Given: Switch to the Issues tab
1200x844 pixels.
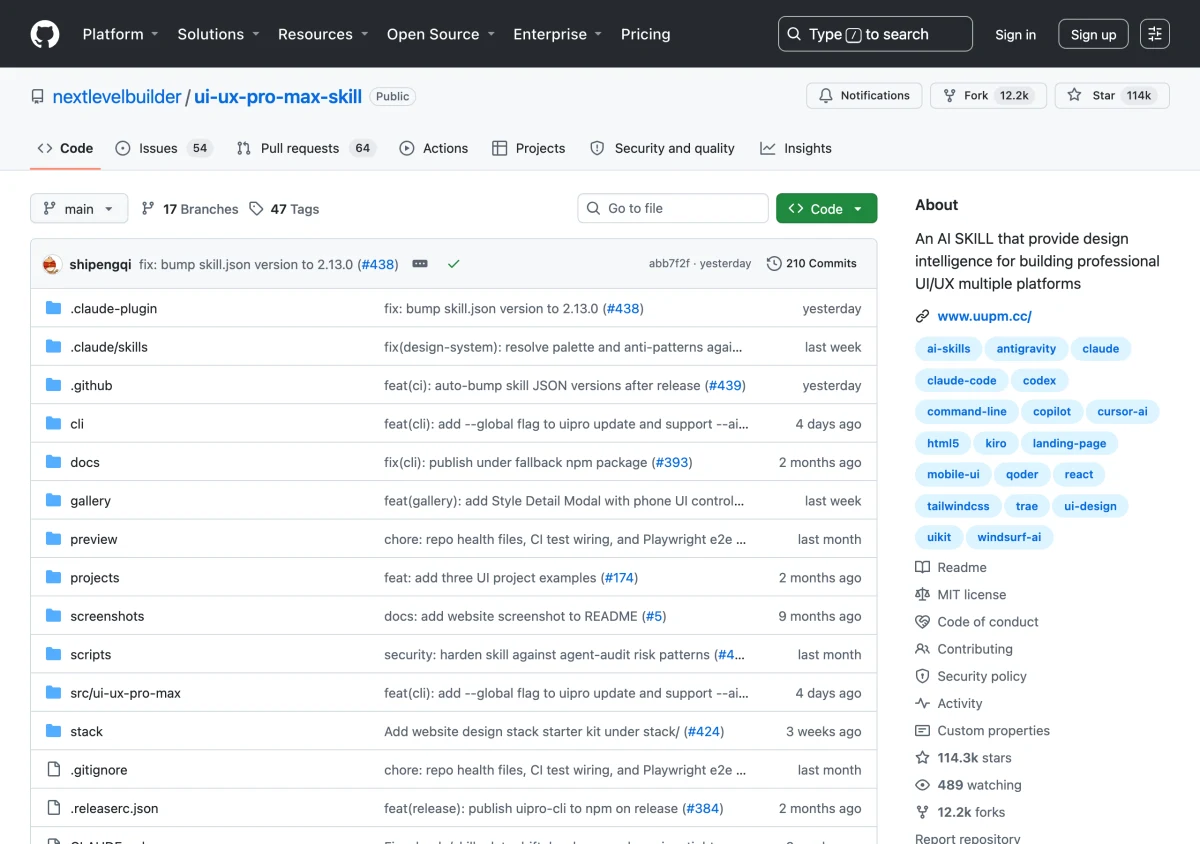Looking at the screenshot, I should point(163,148).
